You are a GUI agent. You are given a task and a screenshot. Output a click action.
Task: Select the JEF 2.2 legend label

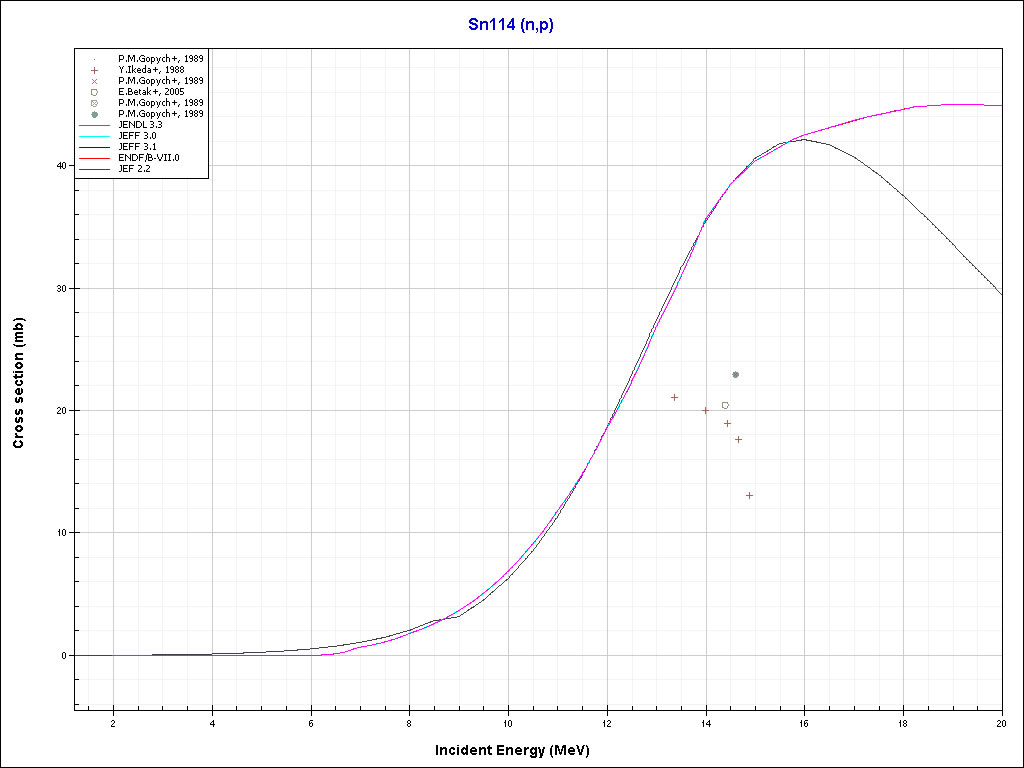pos(135,169)
